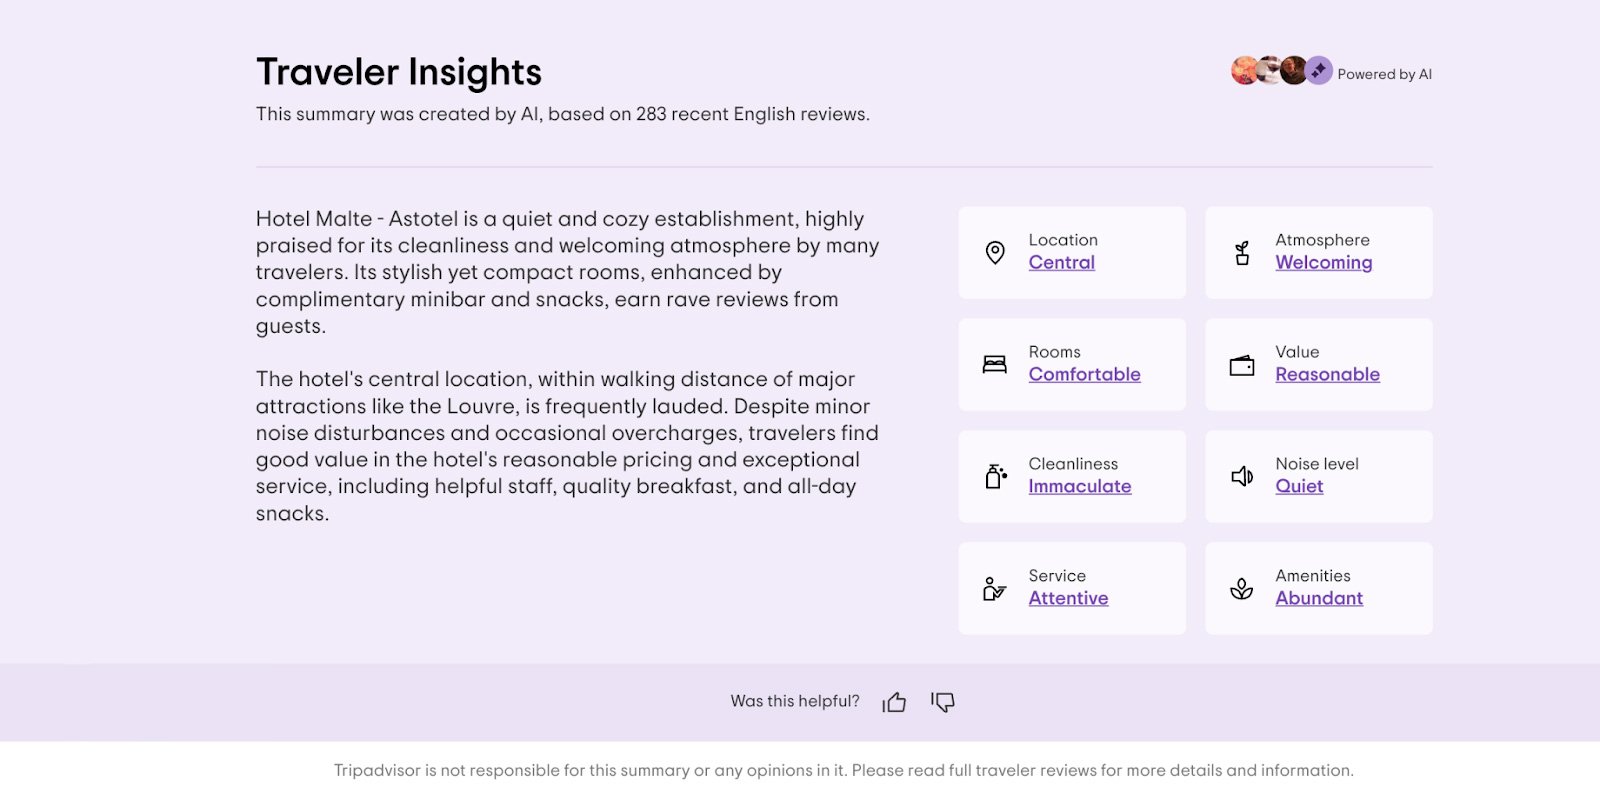Follow the Abundant amenities link
This screenshot has height=798, width=1600.
(x=1319, y=599)
